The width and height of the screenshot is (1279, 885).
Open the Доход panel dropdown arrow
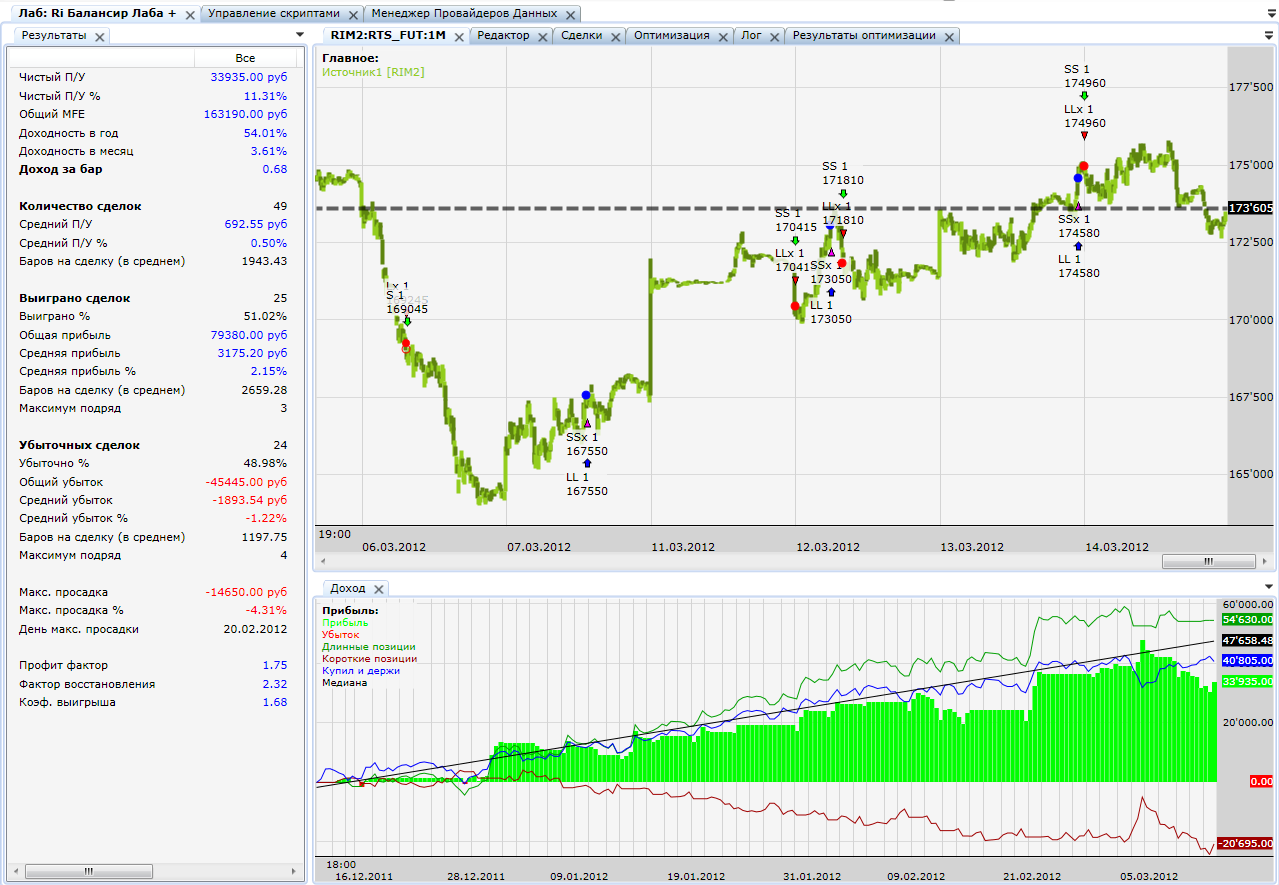coord(1269,588)
